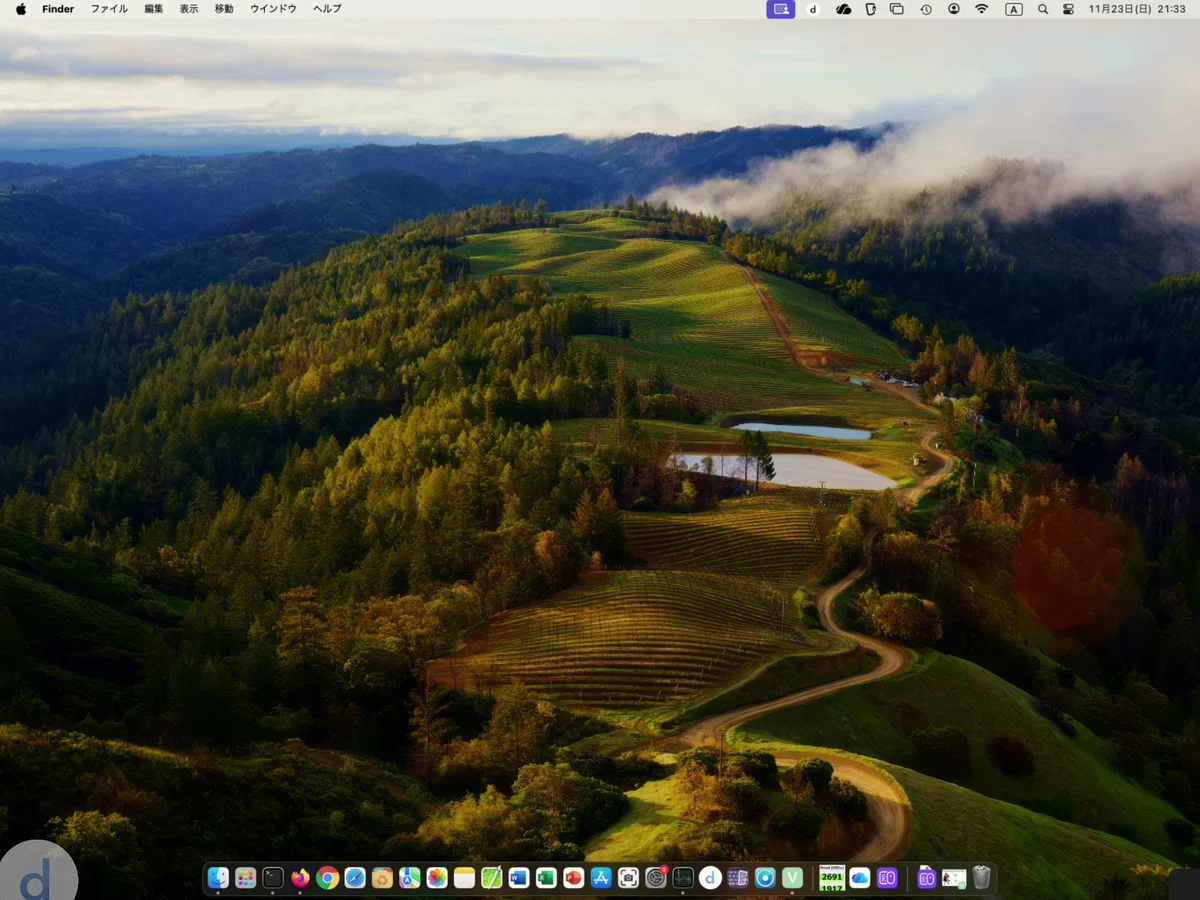Screen dimensions: 1200x900
Task: Open Firefox in the Dock
Action: click(300, 878)
